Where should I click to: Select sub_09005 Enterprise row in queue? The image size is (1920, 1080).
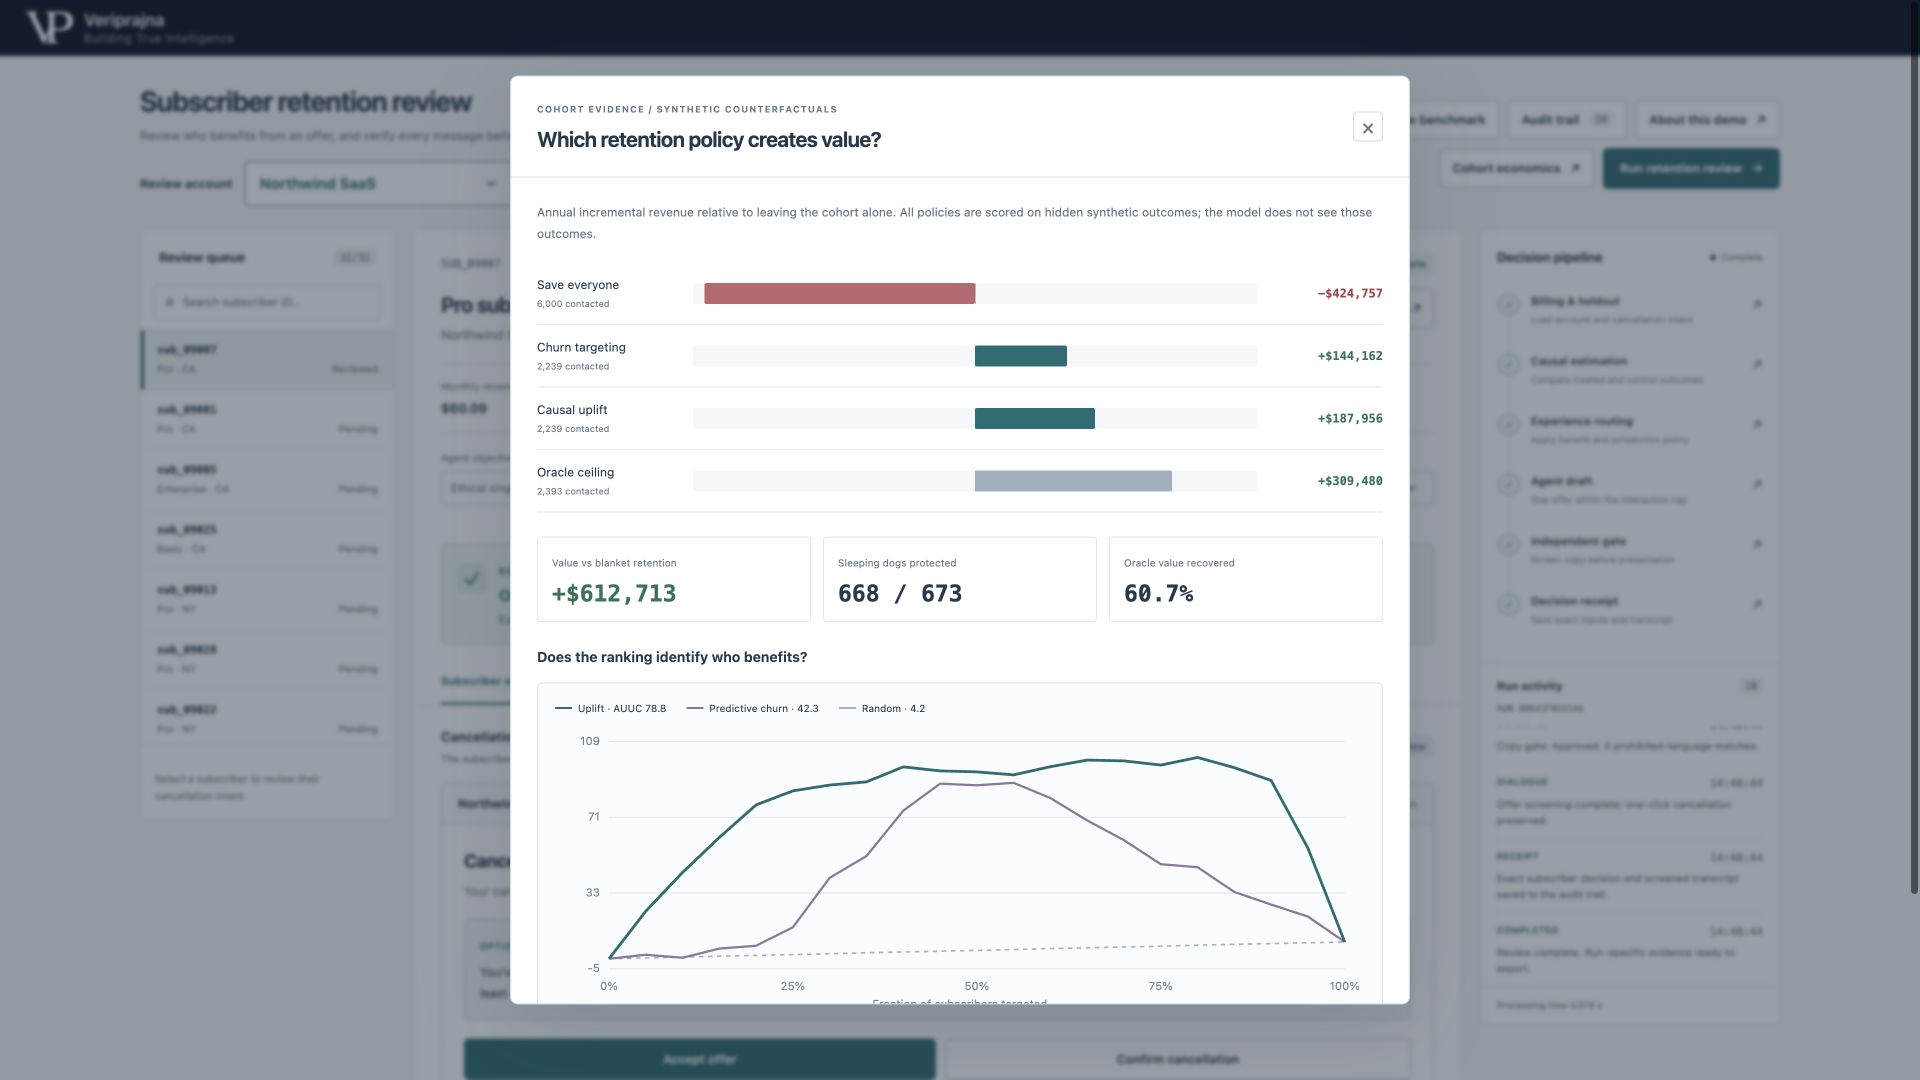tap(267, 480)
